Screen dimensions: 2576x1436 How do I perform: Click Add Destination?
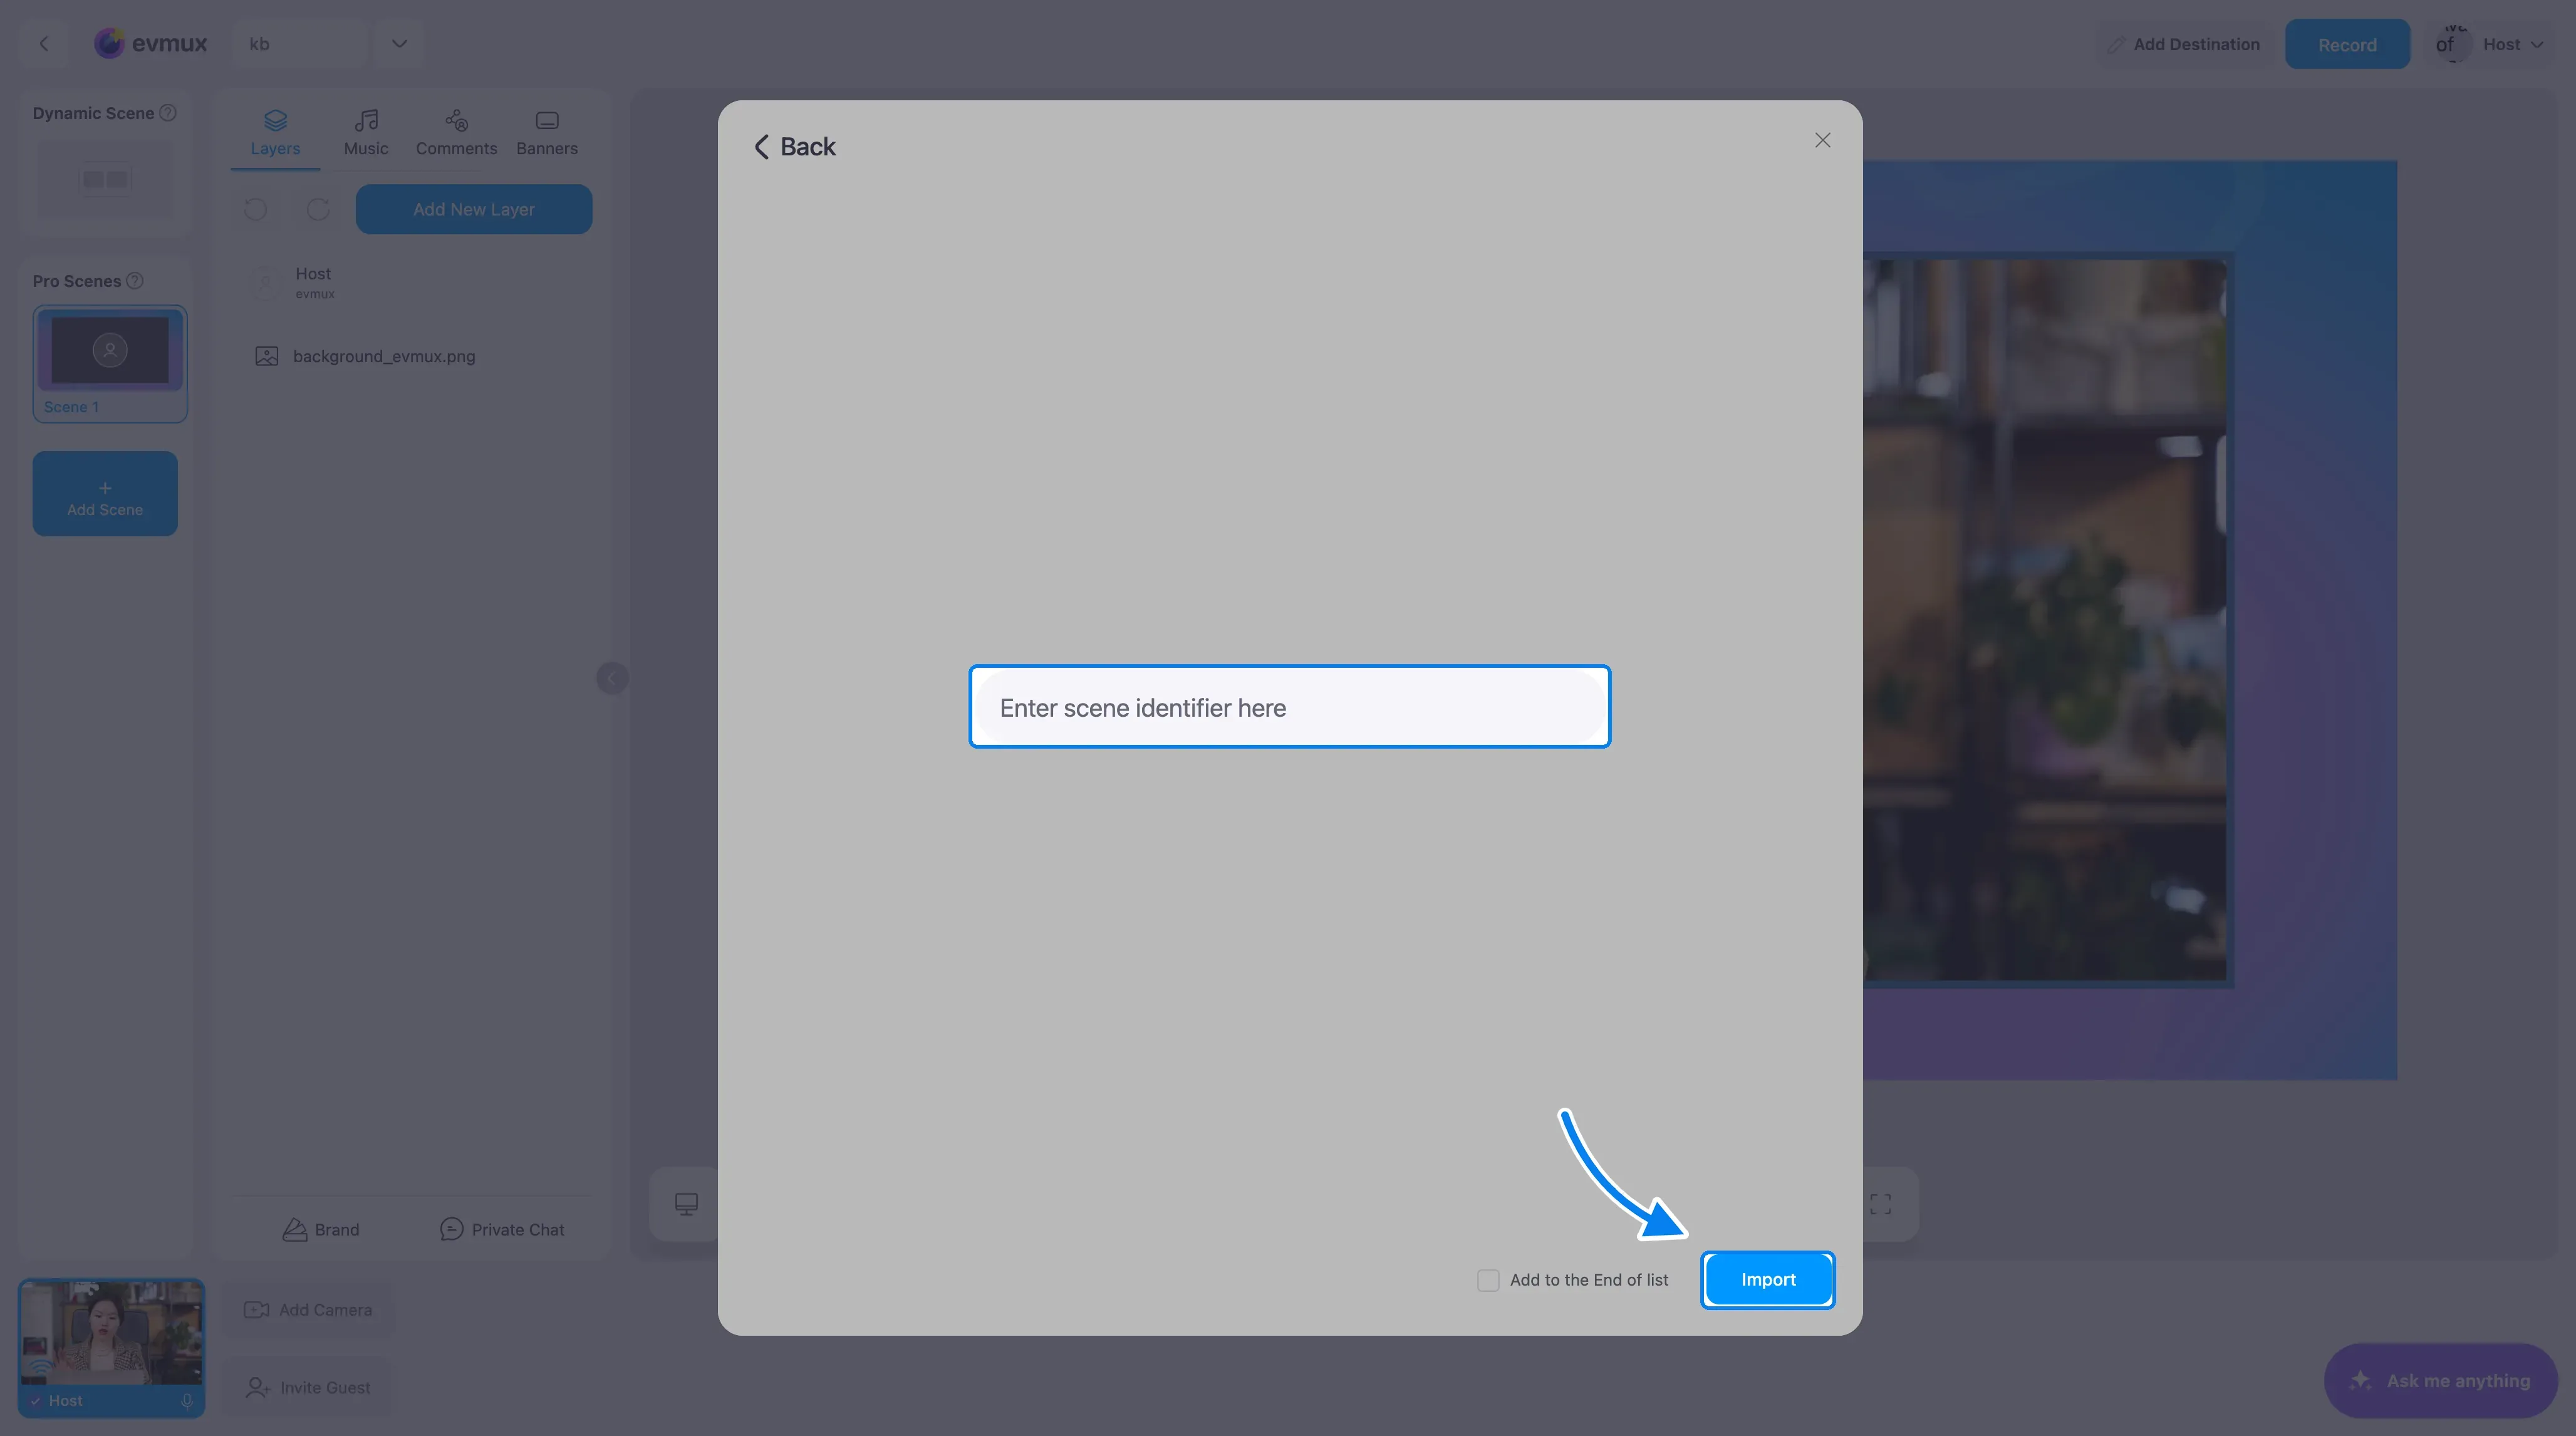click(2183, 44)
